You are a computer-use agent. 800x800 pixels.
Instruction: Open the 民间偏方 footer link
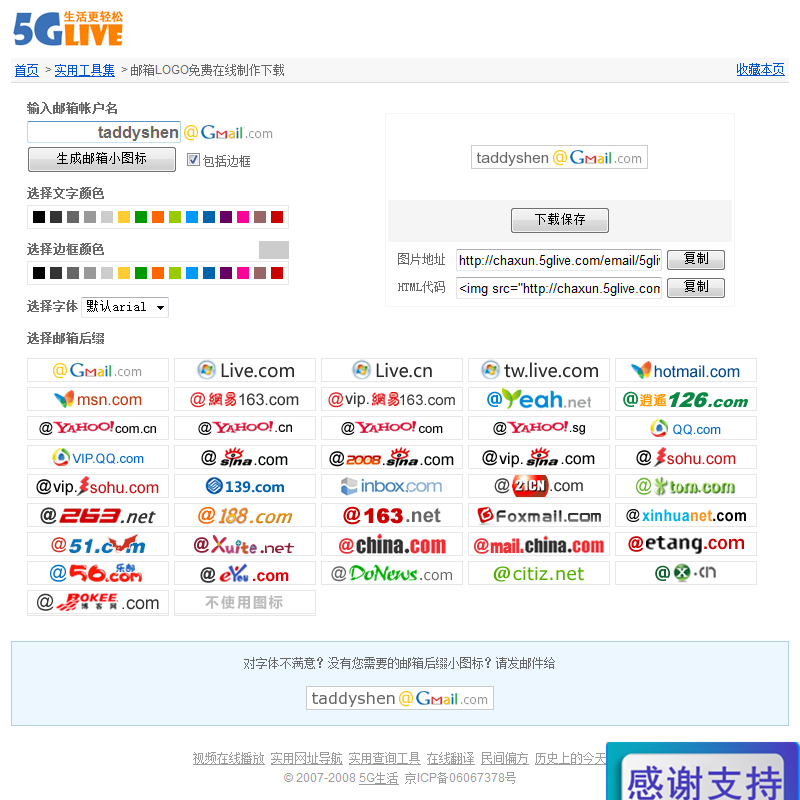pos(505,759)
